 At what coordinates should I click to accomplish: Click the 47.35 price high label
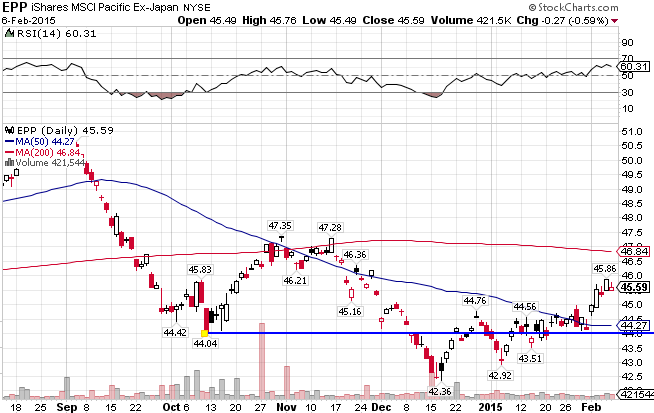280,226
